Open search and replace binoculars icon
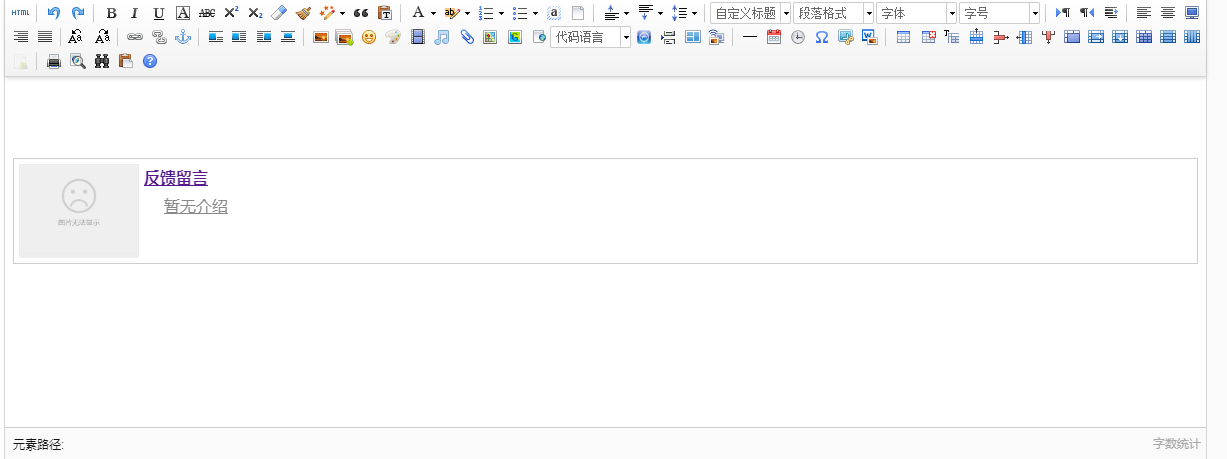Screen dimensions: 1227x459 click(102, 61)
